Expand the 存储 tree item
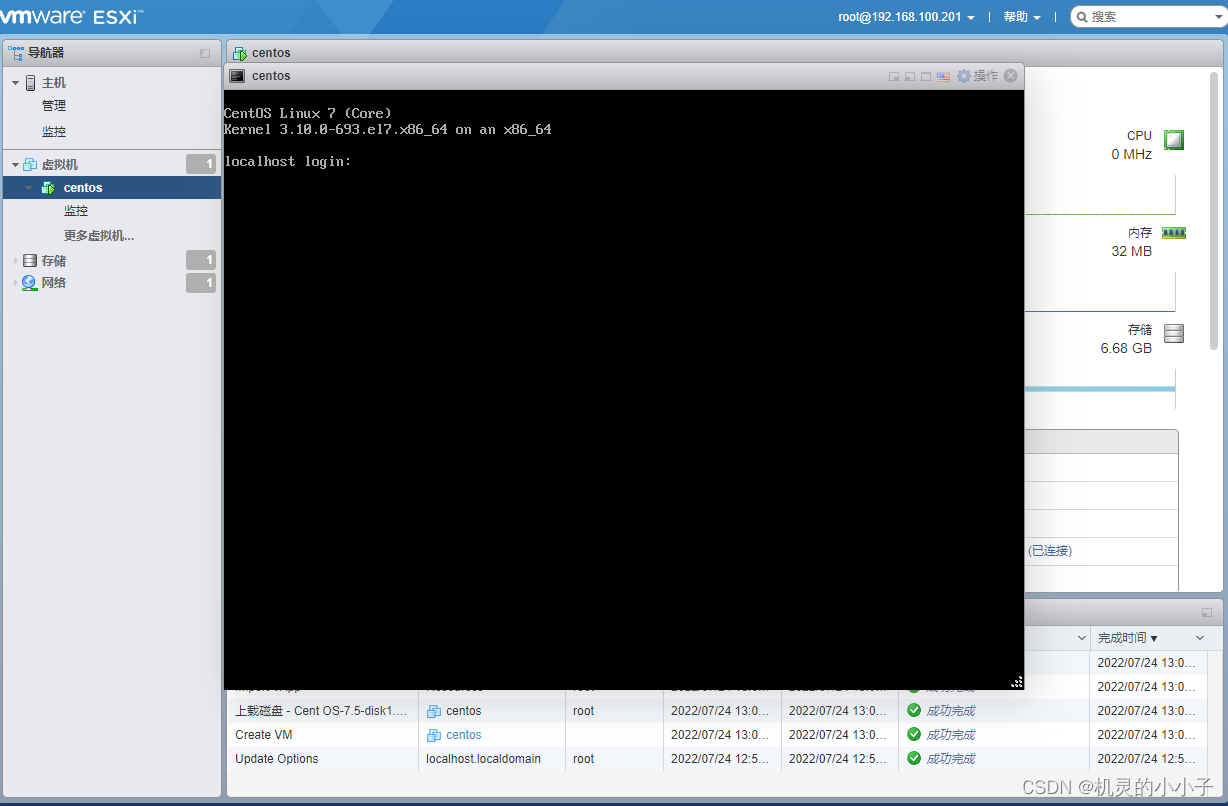The width and height of the screenshot is (1228, 806). pyautogui.click(x=14, y=260)
